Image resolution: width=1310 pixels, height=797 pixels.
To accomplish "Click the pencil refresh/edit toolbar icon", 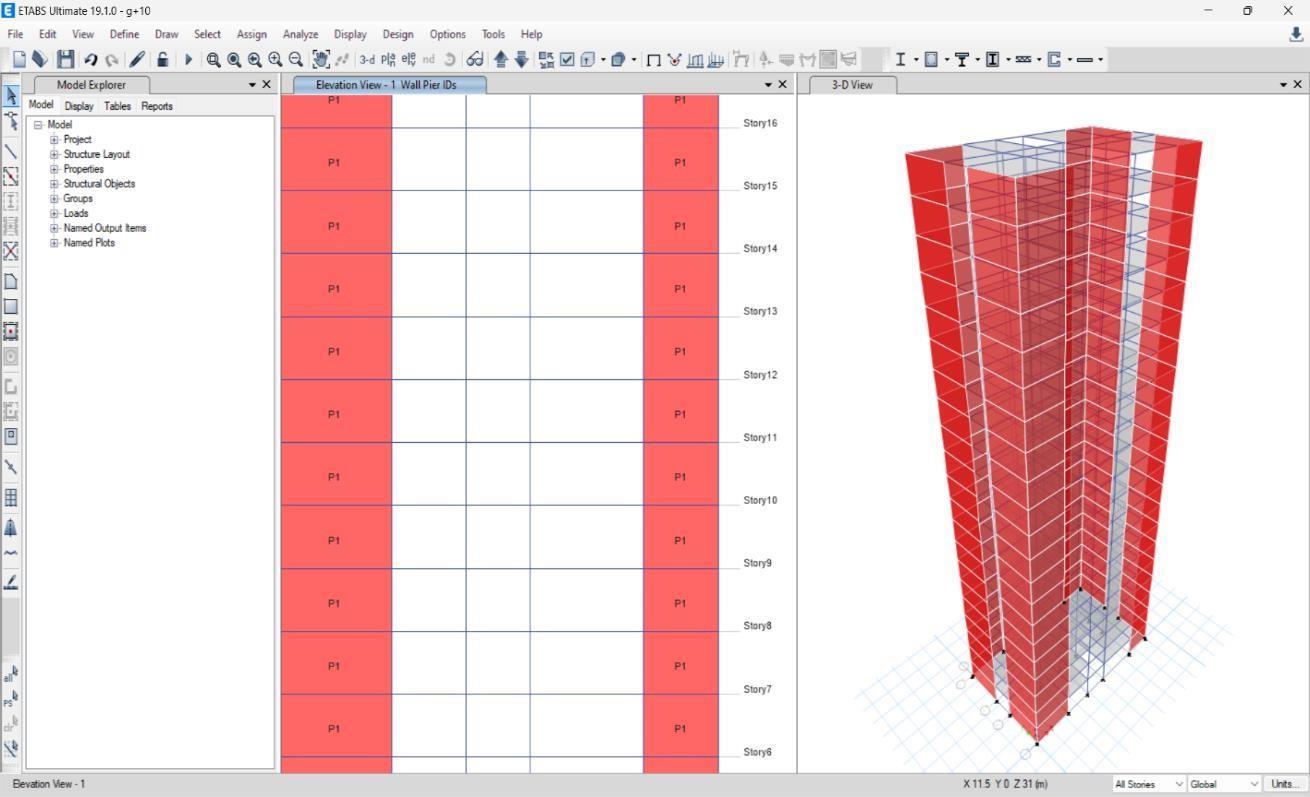I will pos(137,60).
